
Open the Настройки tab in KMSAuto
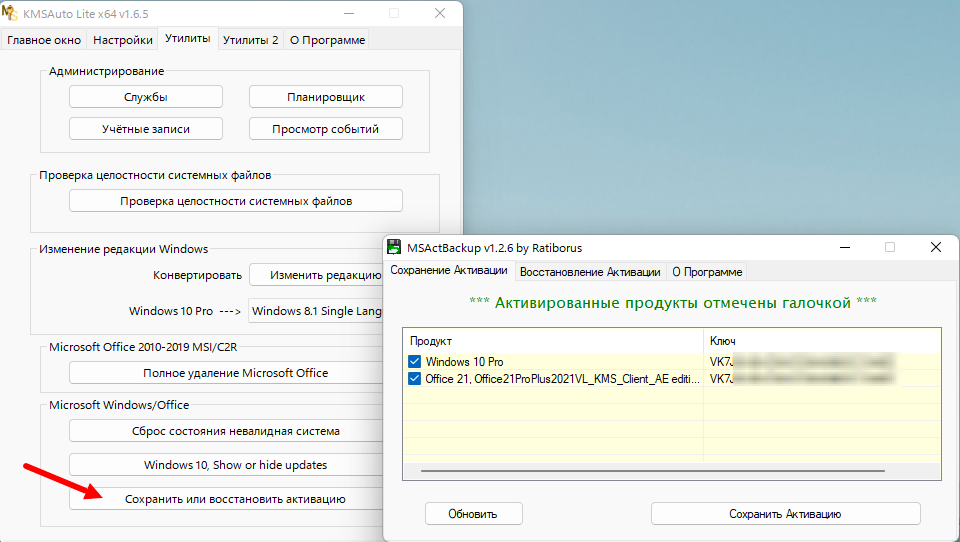(122, 40)
